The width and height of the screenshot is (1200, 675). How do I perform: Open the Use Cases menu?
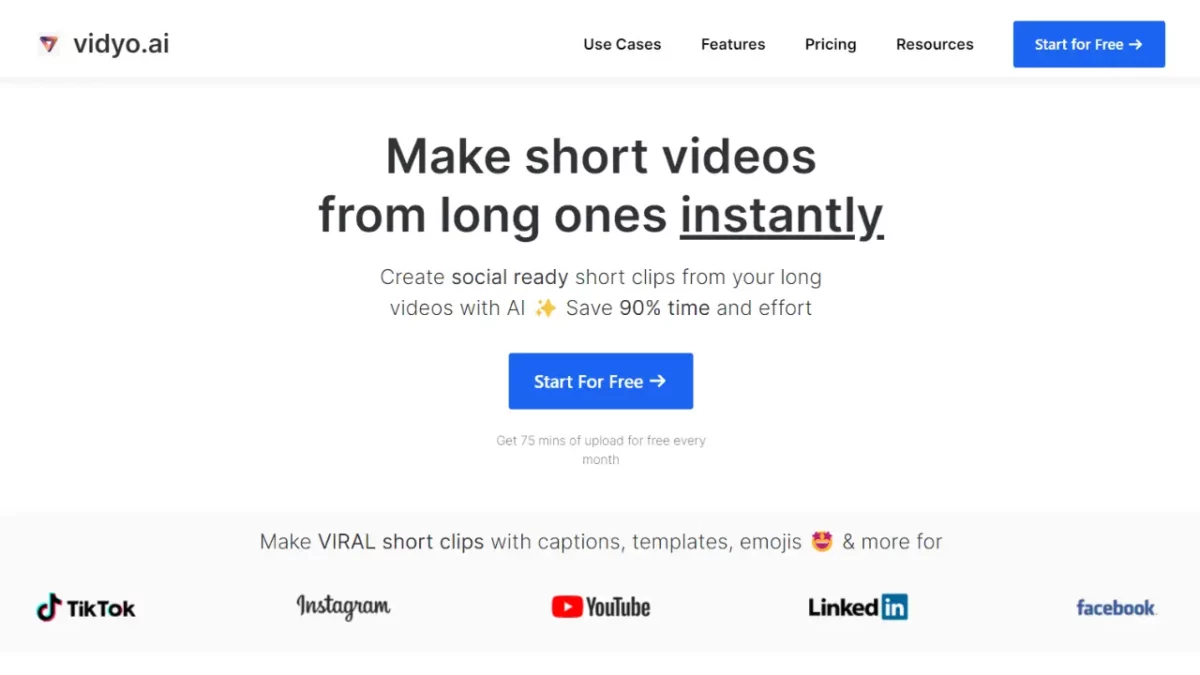622,44
